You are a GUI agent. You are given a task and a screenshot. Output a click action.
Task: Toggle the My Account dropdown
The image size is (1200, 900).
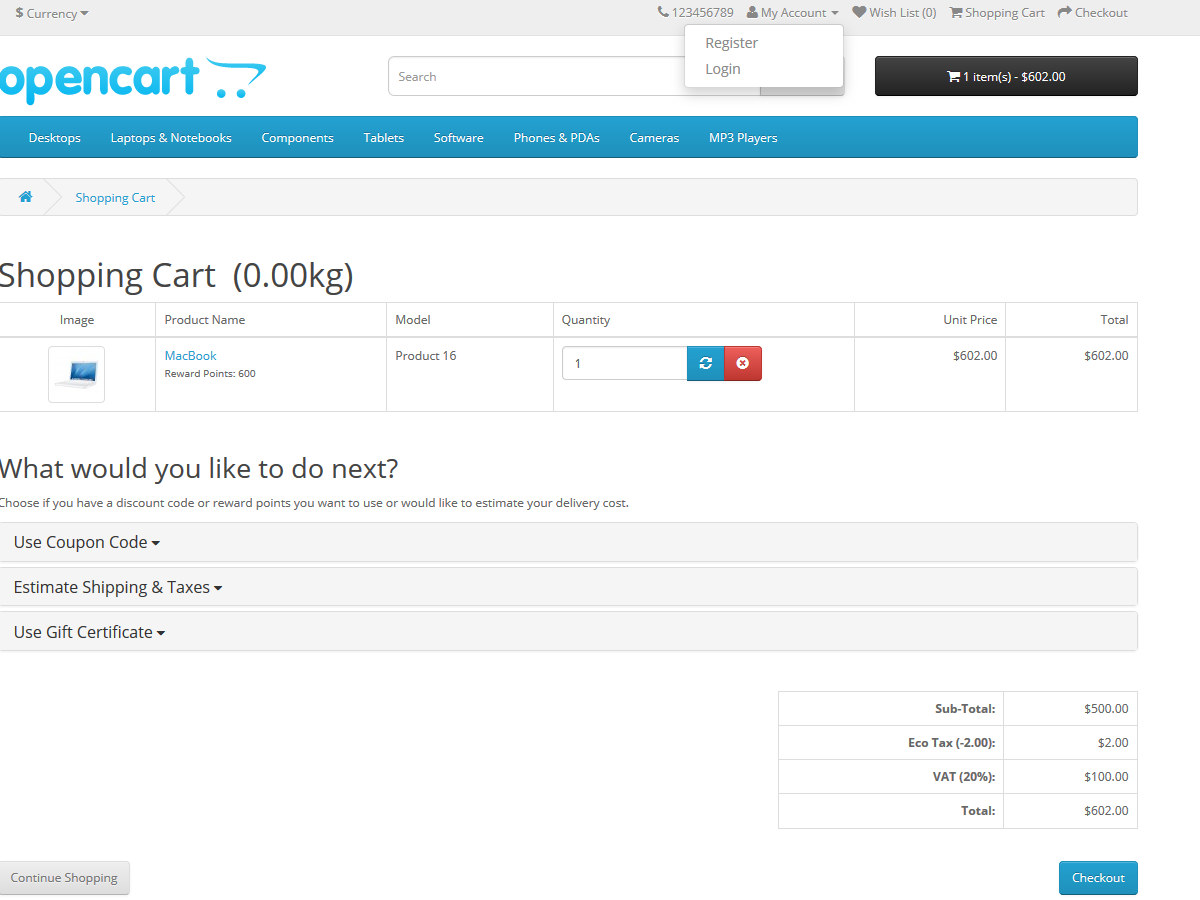[x=793, y=13]
